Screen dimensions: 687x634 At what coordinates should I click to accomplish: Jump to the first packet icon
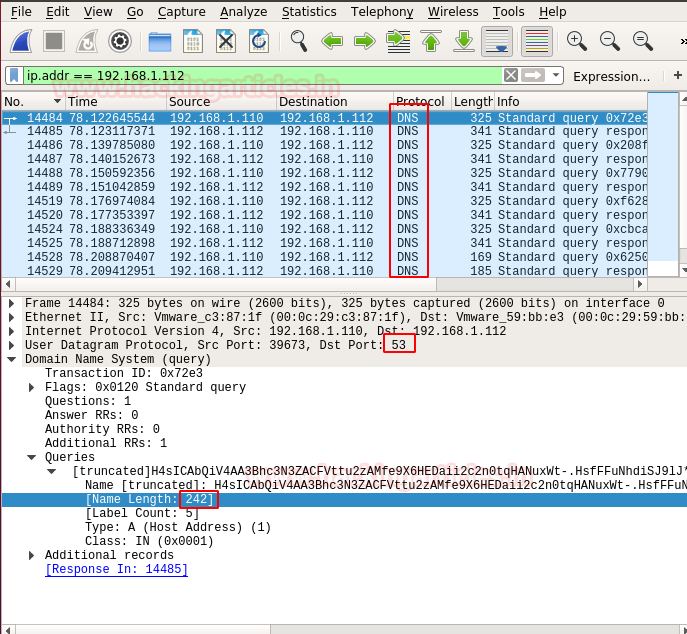click(431, 41)
